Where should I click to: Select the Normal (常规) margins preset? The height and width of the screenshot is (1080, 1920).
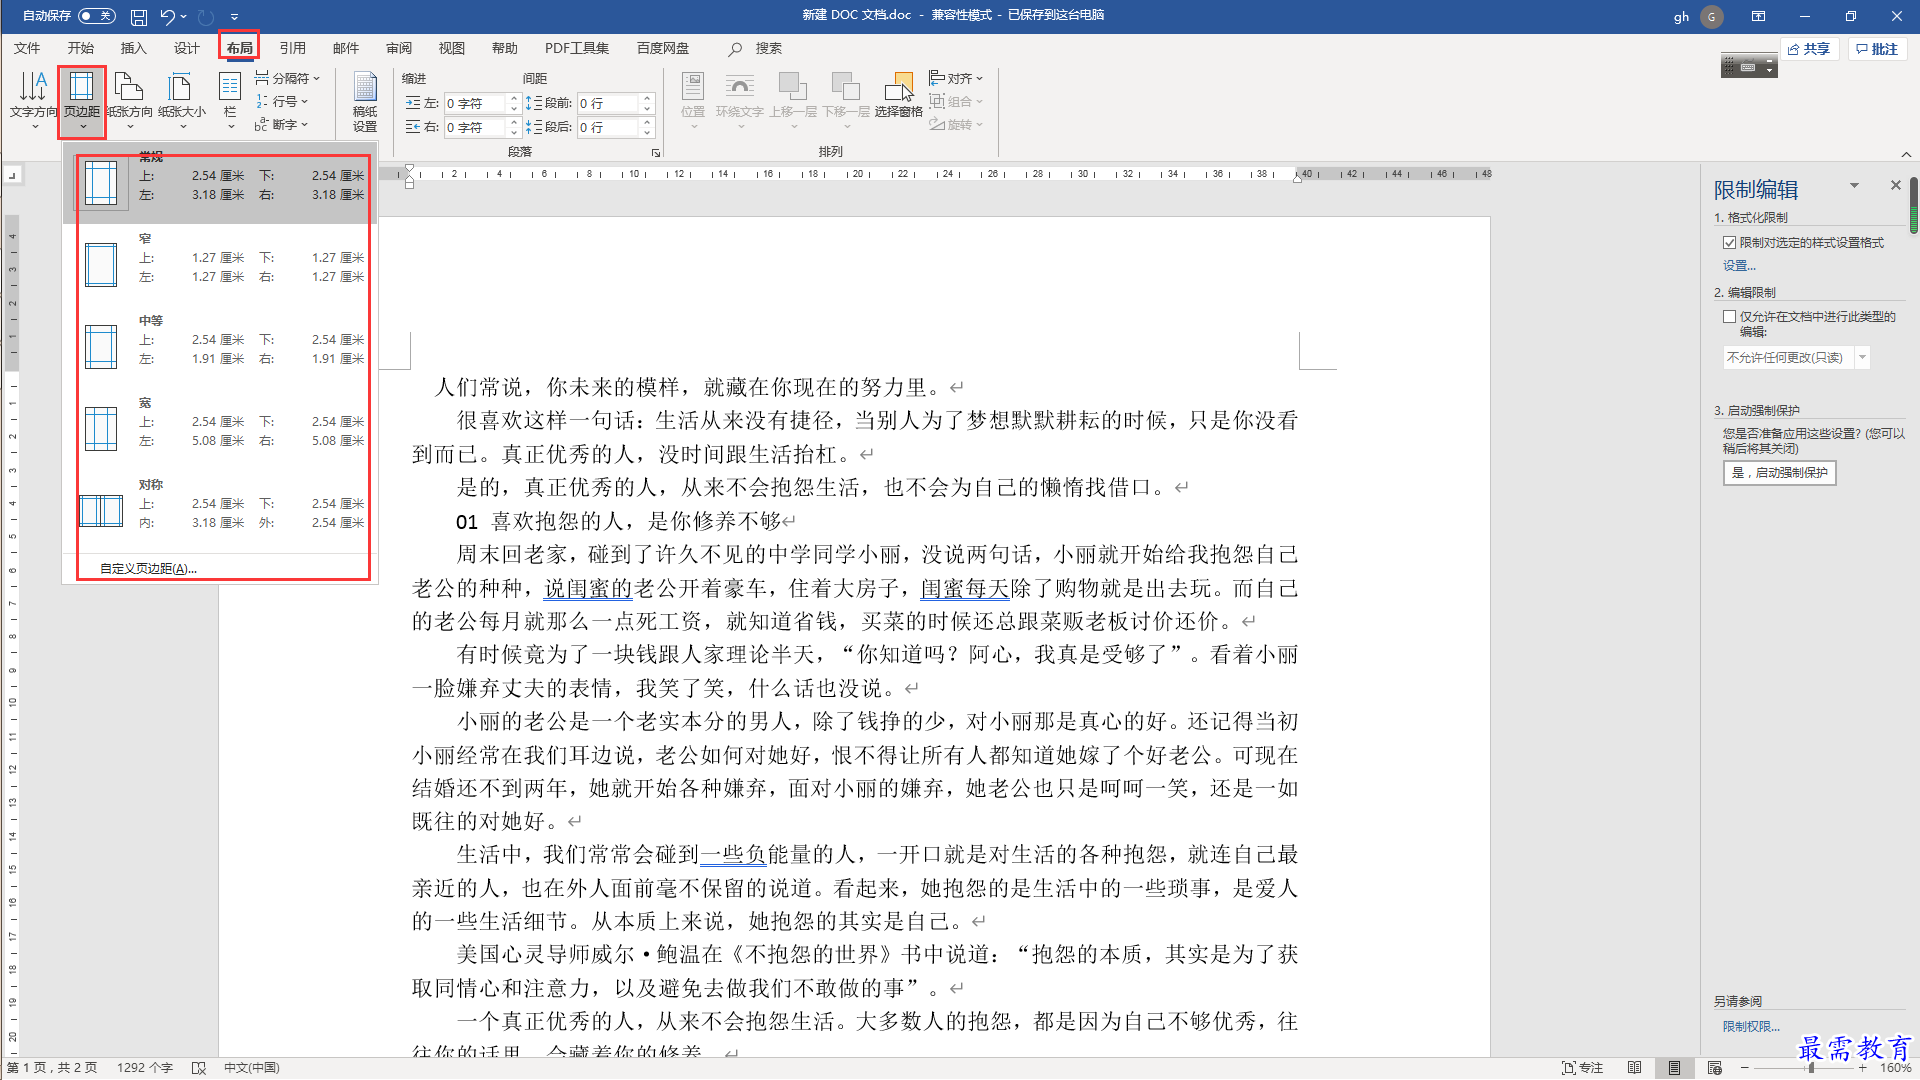click(222, 184)
